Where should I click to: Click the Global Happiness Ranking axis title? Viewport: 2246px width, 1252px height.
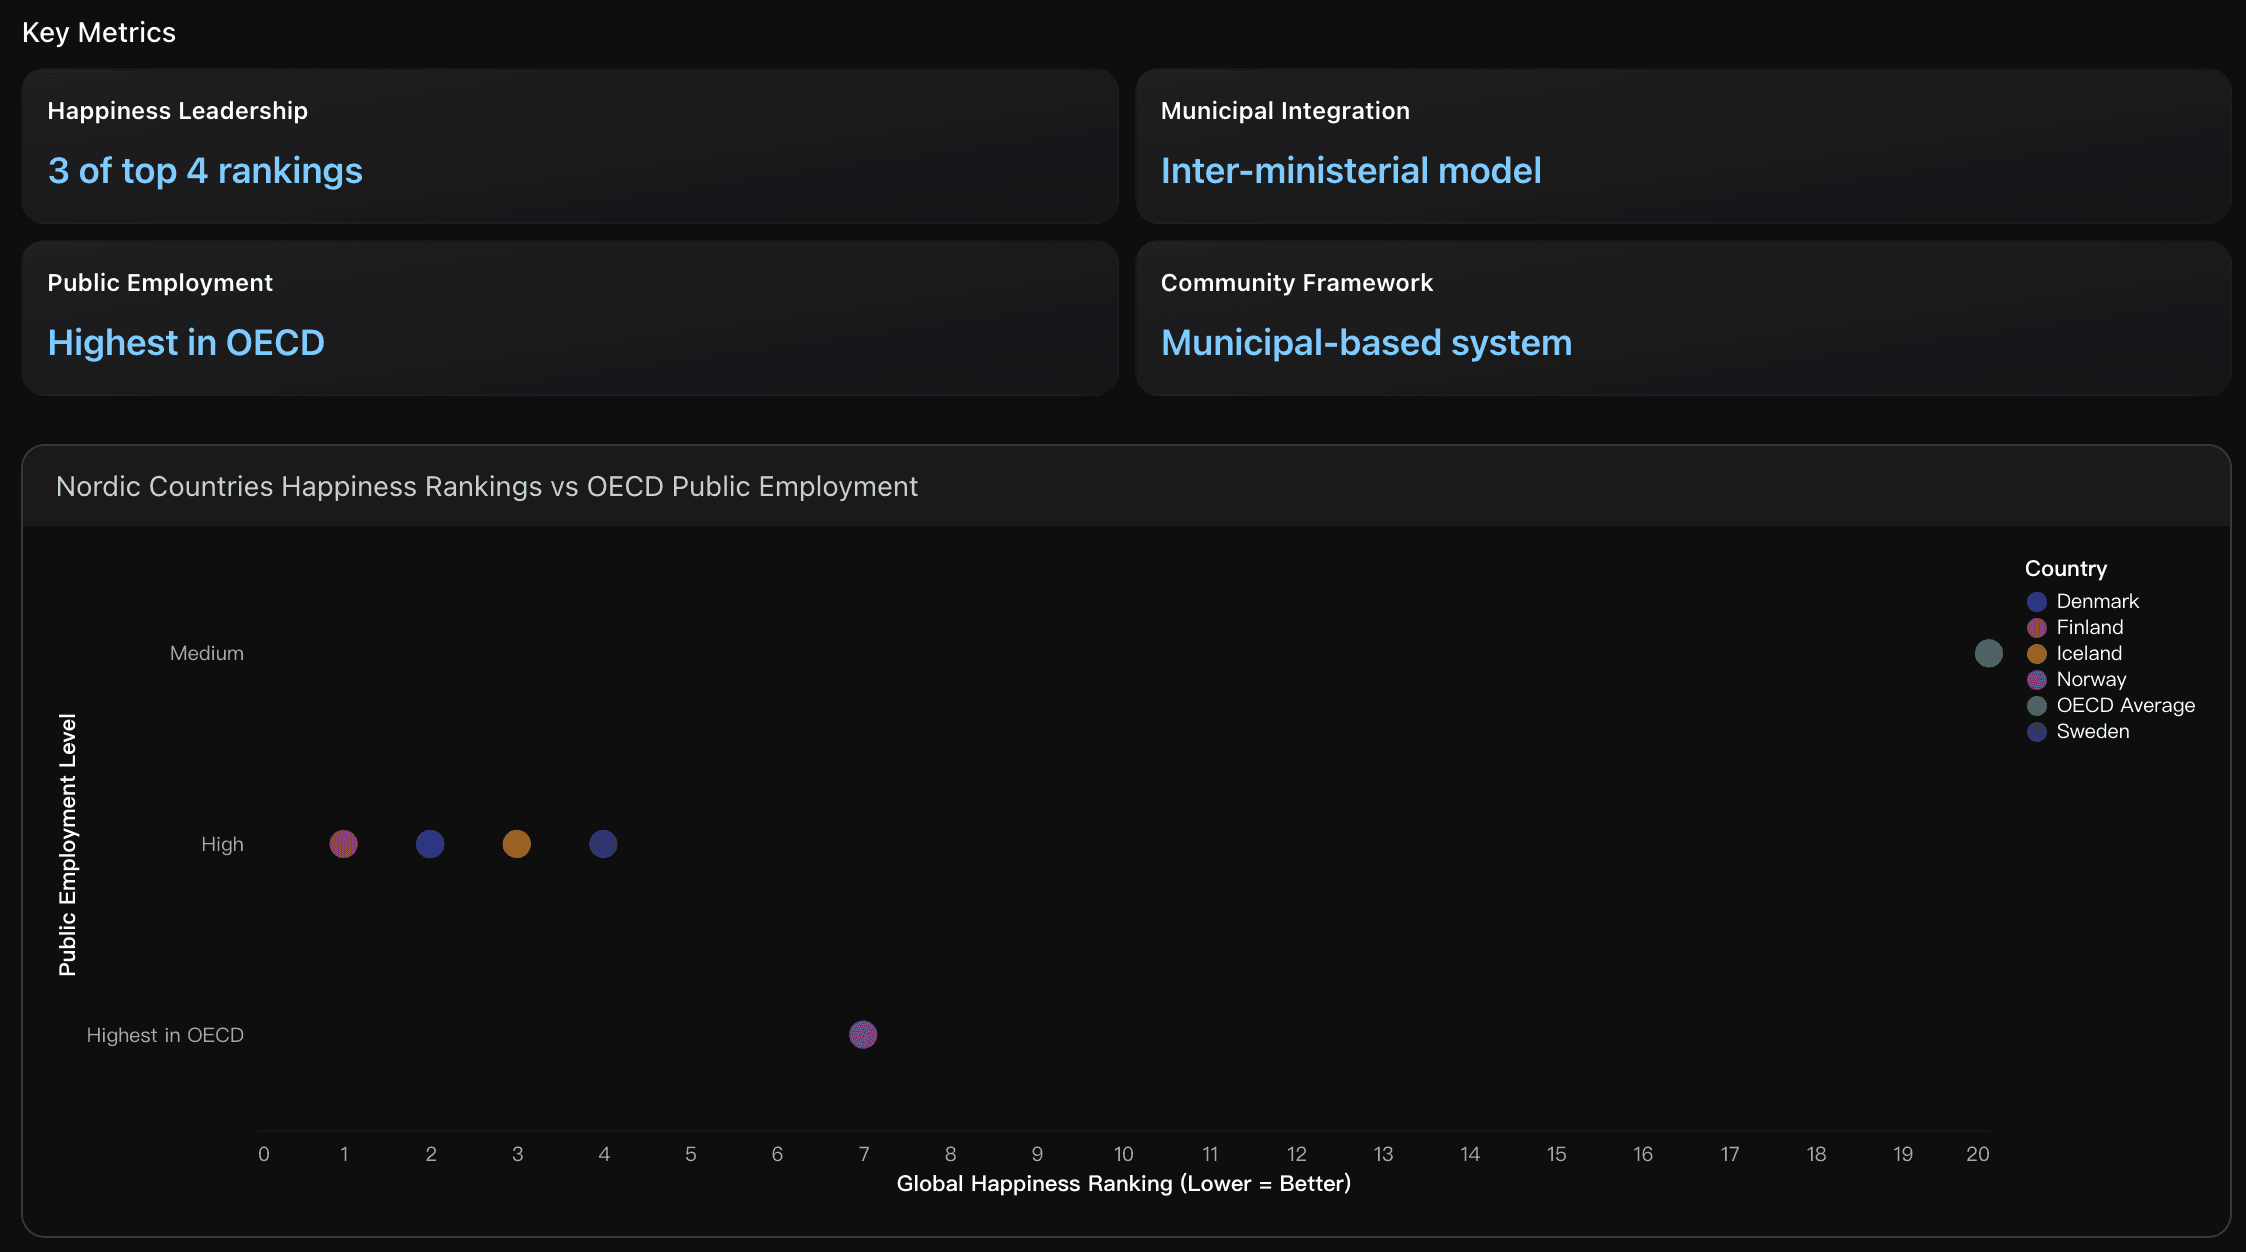[1123, 1183]
